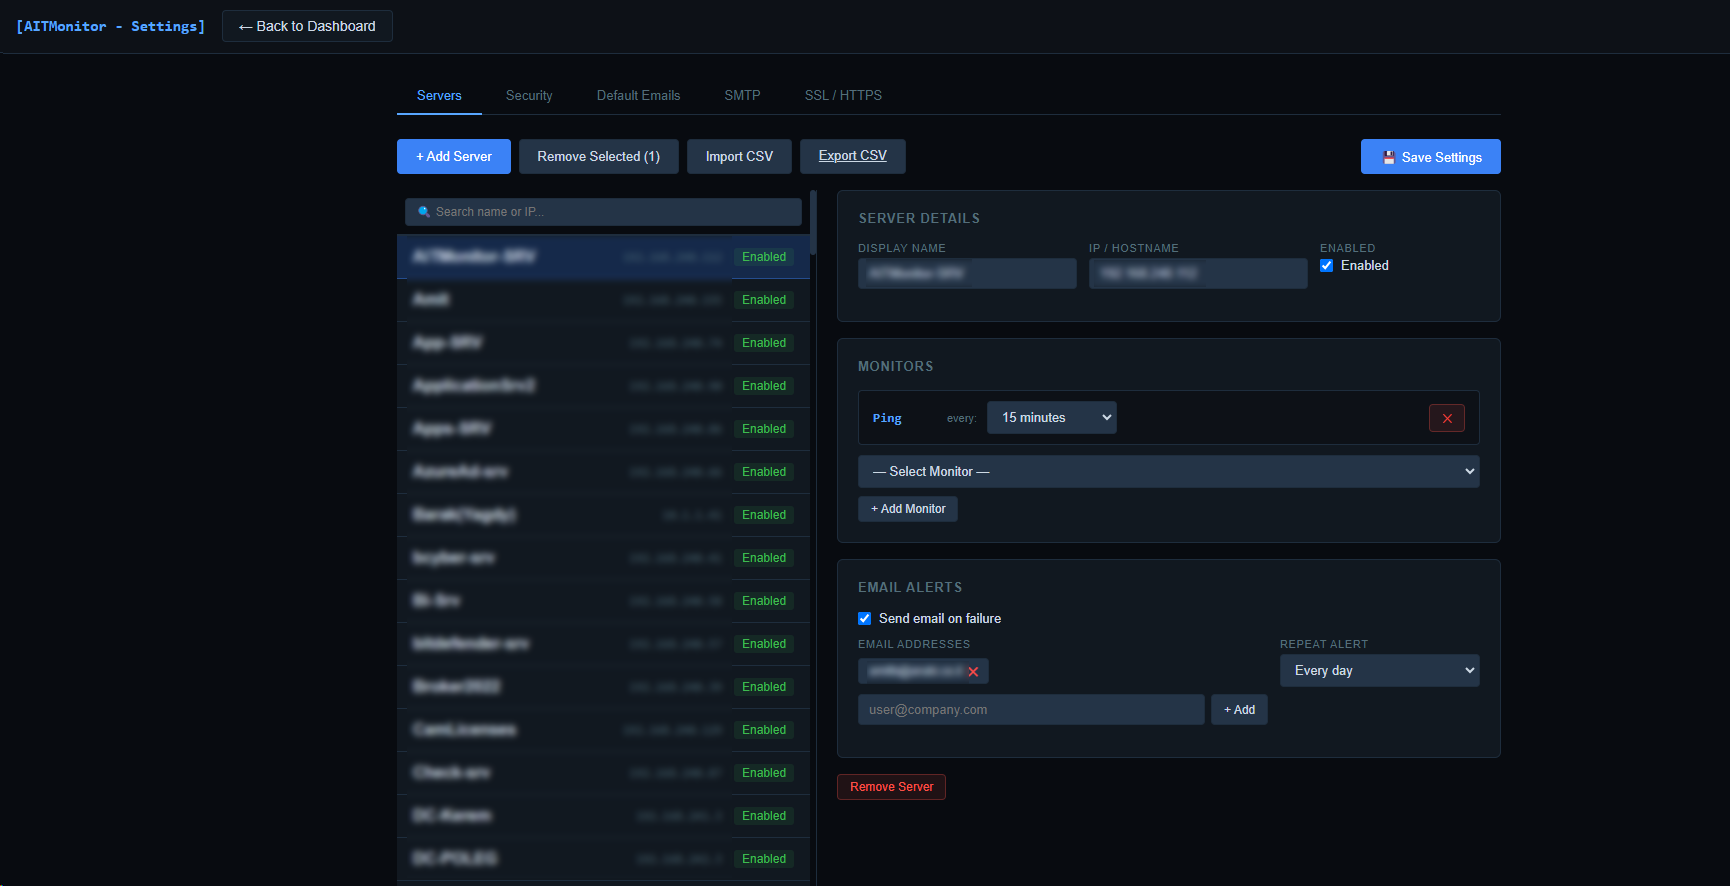Remove the email address chip via its red x
Screen dimensions: 1730x886
[973, 672]
